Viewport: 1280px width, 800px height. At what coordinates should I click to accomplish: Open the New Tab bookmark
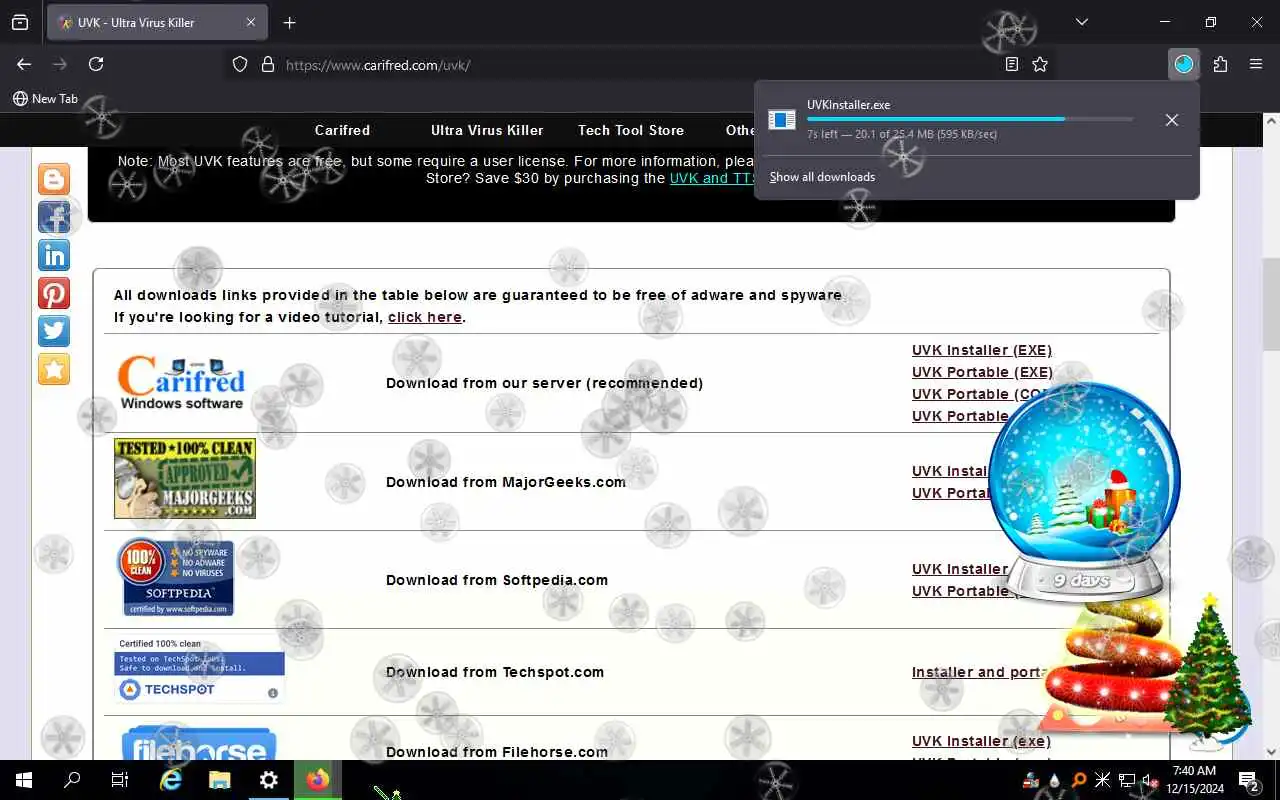coord(45,99)
